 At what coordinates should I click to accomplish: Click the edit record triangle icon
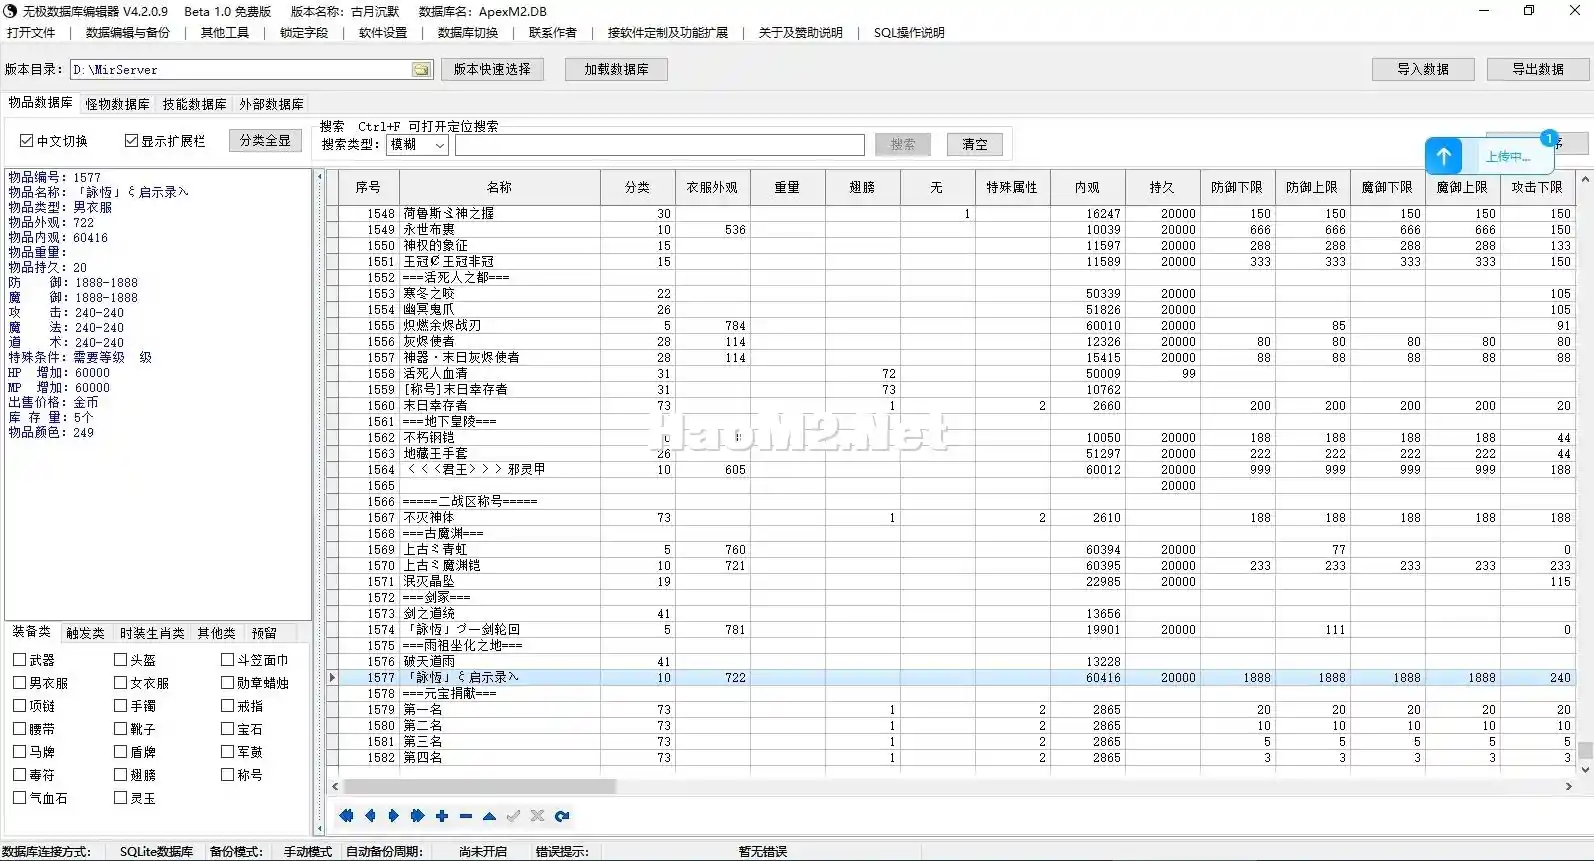490,816
